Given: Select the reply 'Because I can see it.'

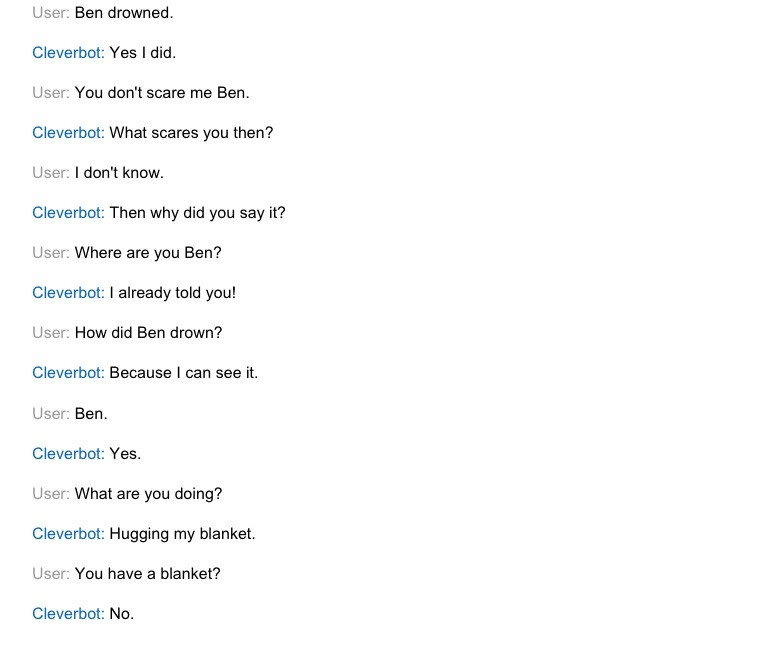Looking at the screenshot, I should click(x=184, y=373).
